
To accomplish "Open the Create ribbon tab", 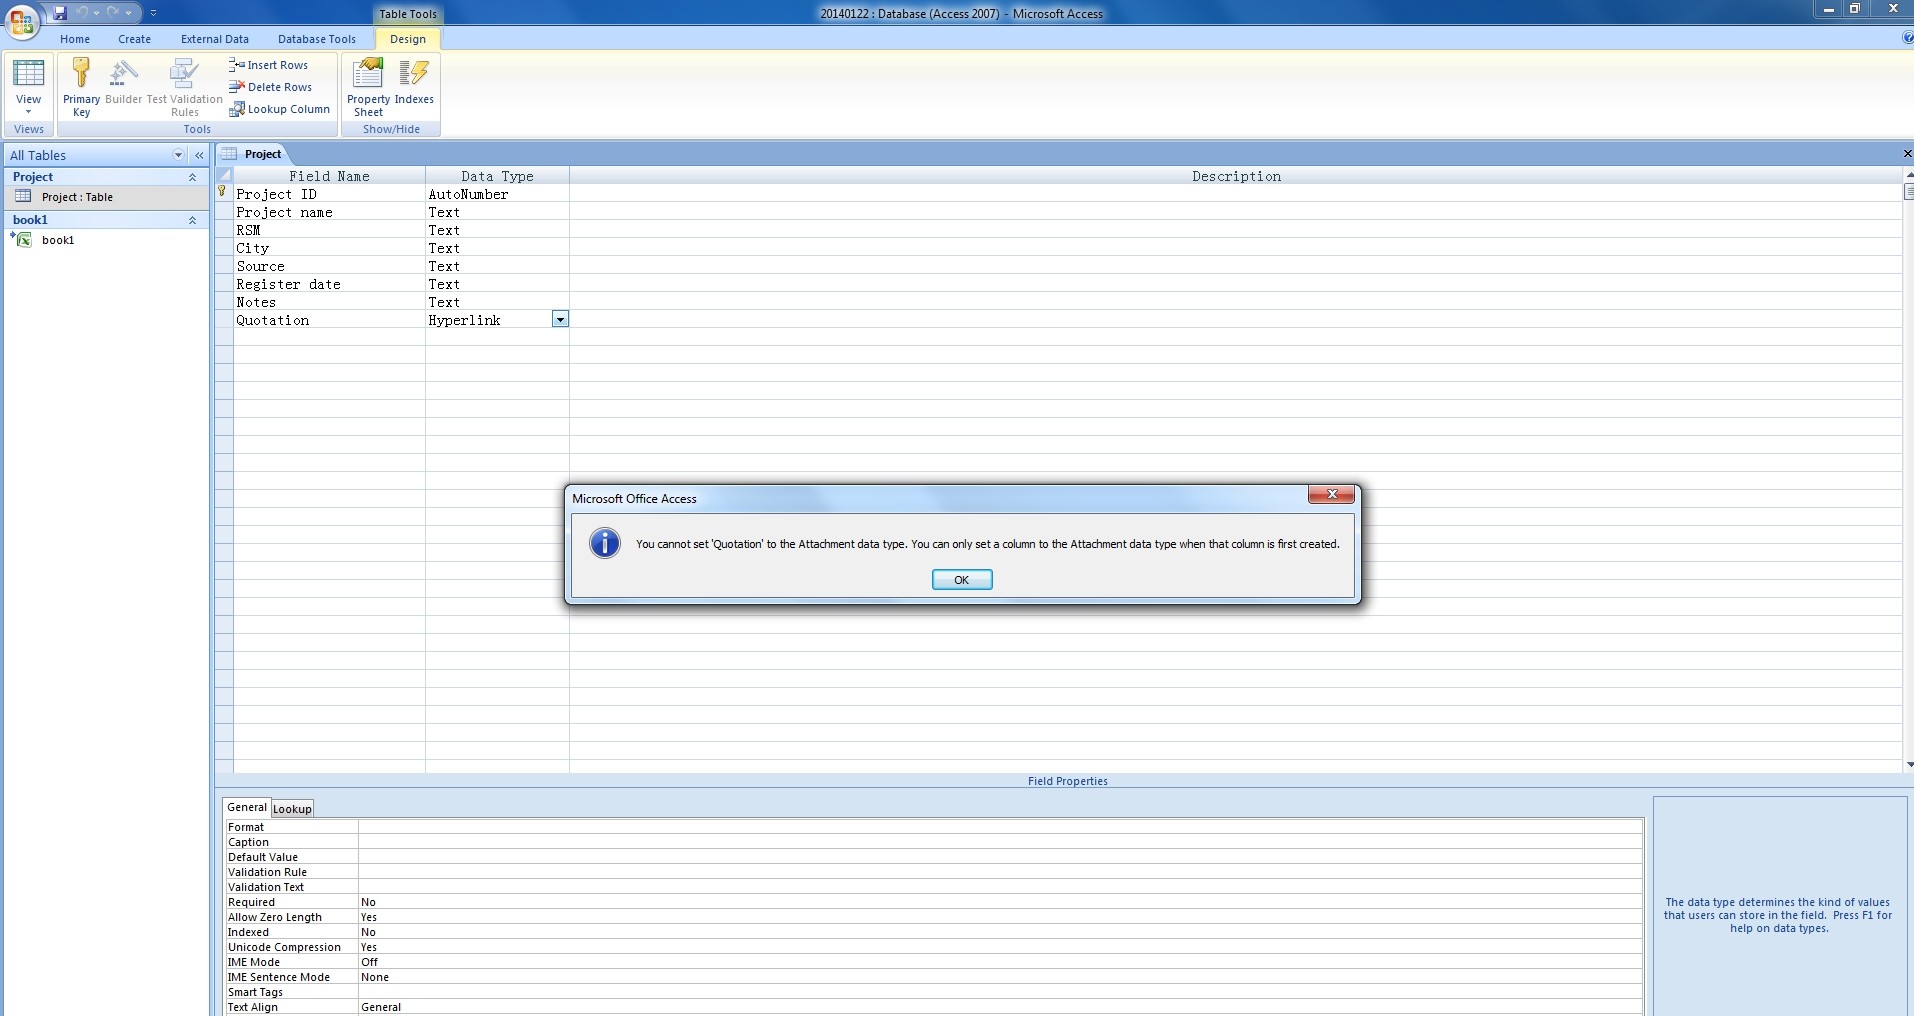I will coord(134,39).
